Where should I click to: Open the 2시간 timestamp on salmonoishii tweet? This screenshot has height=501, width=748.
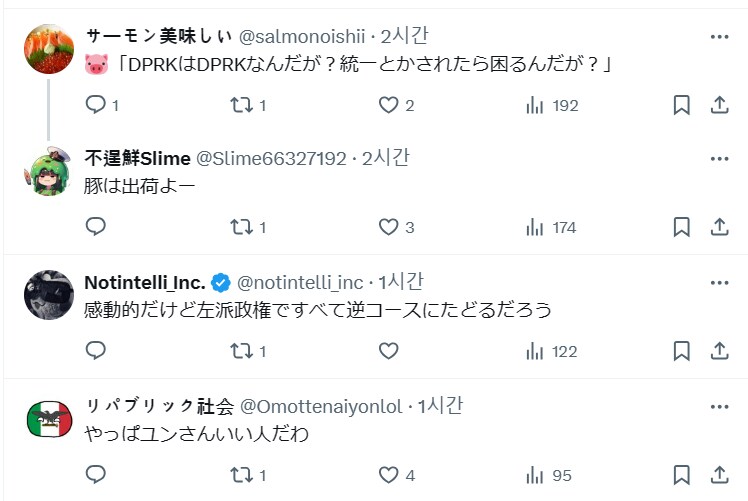404,37
